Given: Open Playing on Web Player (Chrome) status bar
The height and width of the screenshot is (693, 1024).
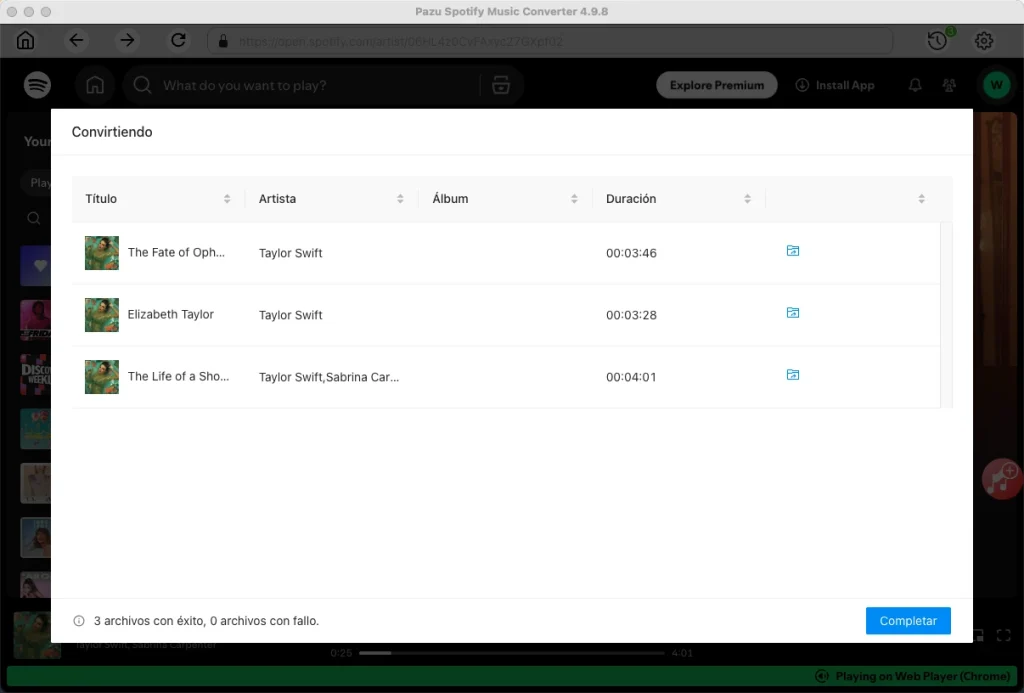Looking at the screenshot, I should point(912,676).
